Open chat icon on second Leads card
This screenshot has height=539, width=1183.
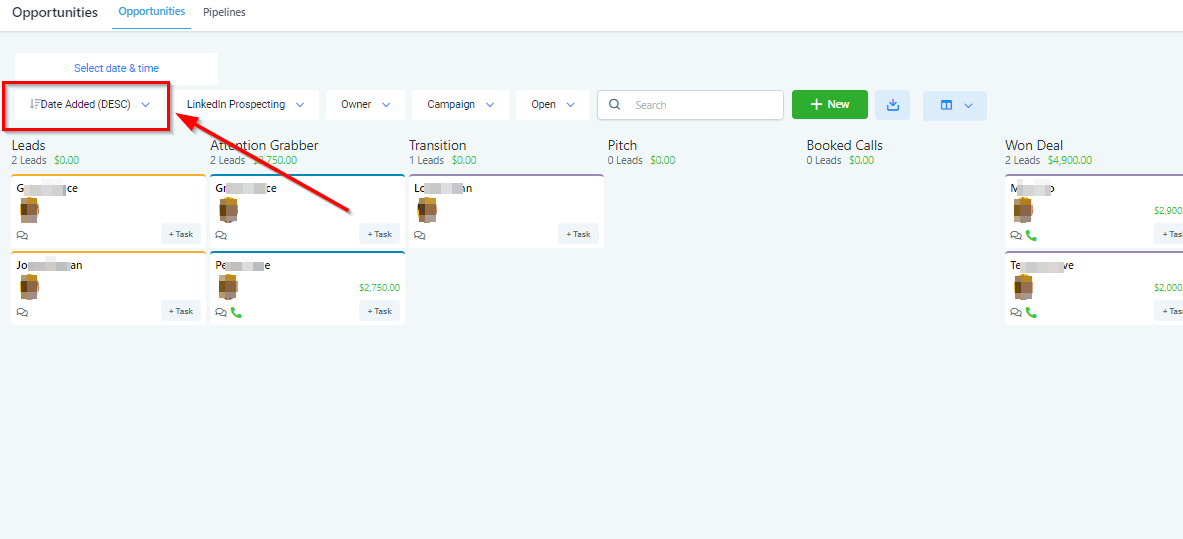pyautogui.click(x=22, y=312)
